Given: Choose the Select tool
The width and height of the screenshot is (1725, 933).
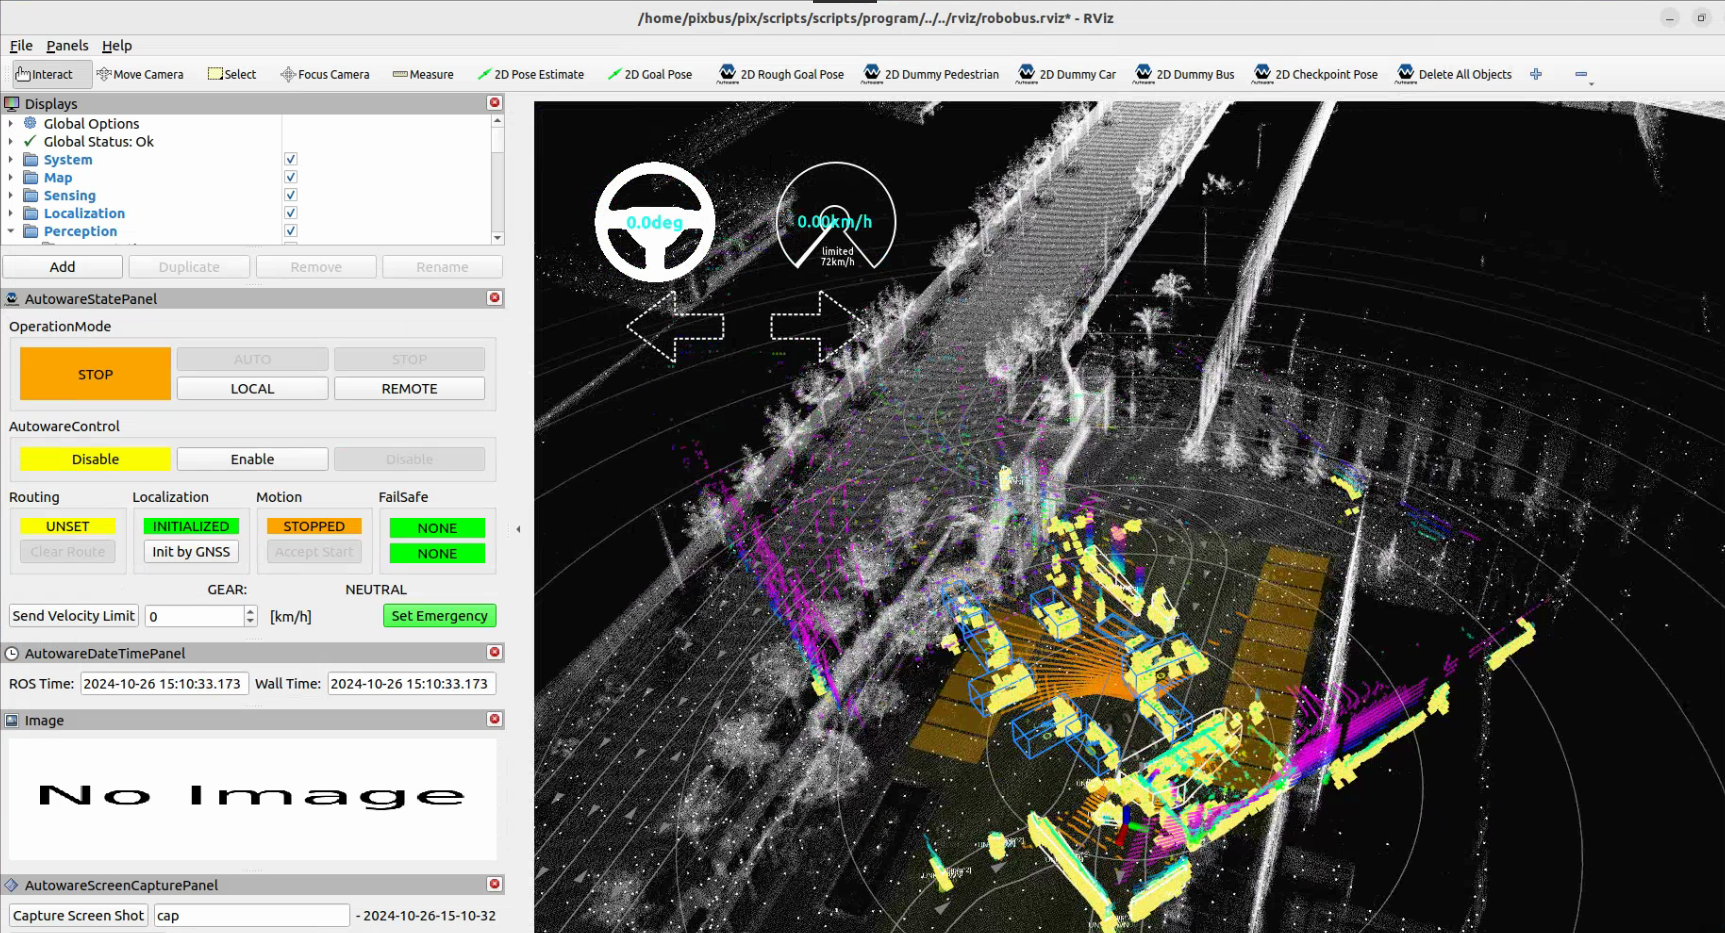Looking at the screenshot, I should click(x=232, y=74).
